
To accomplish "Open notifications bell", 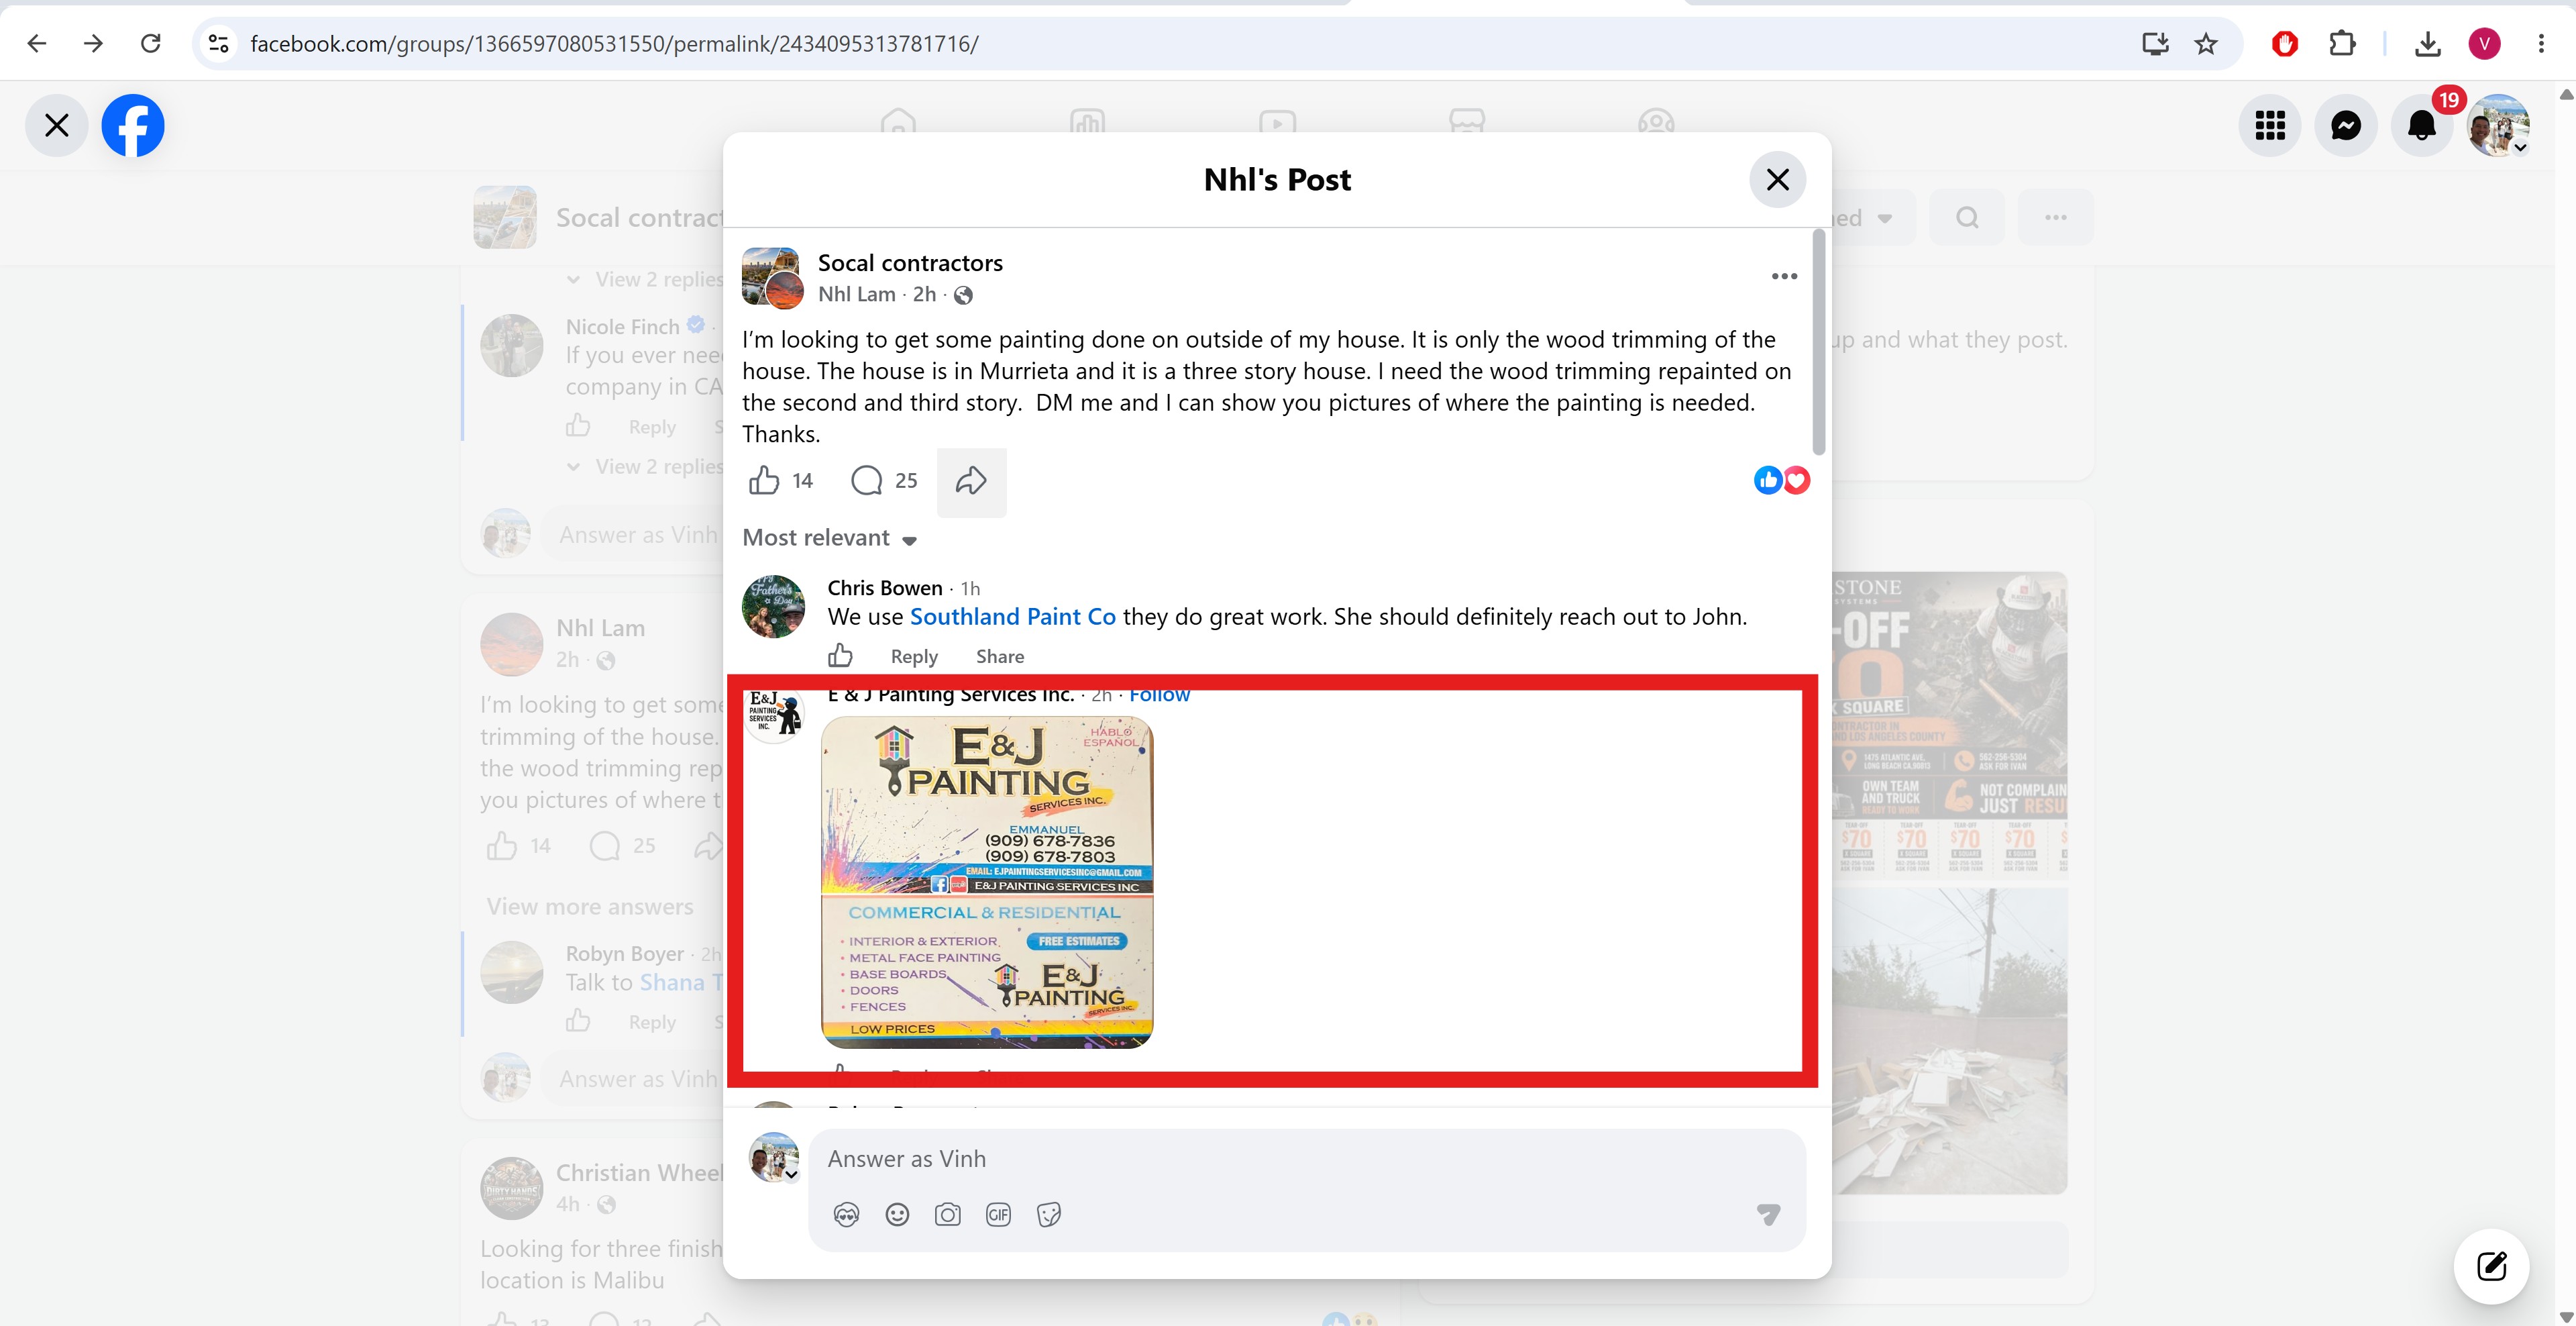I will point(2422,125).
